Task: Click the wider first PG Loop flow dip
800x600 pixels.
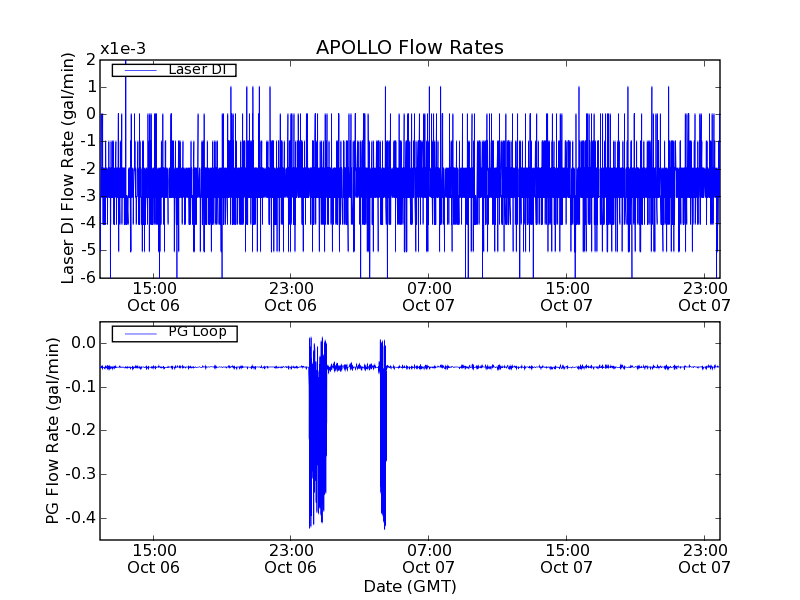Action: pos(317,433)
